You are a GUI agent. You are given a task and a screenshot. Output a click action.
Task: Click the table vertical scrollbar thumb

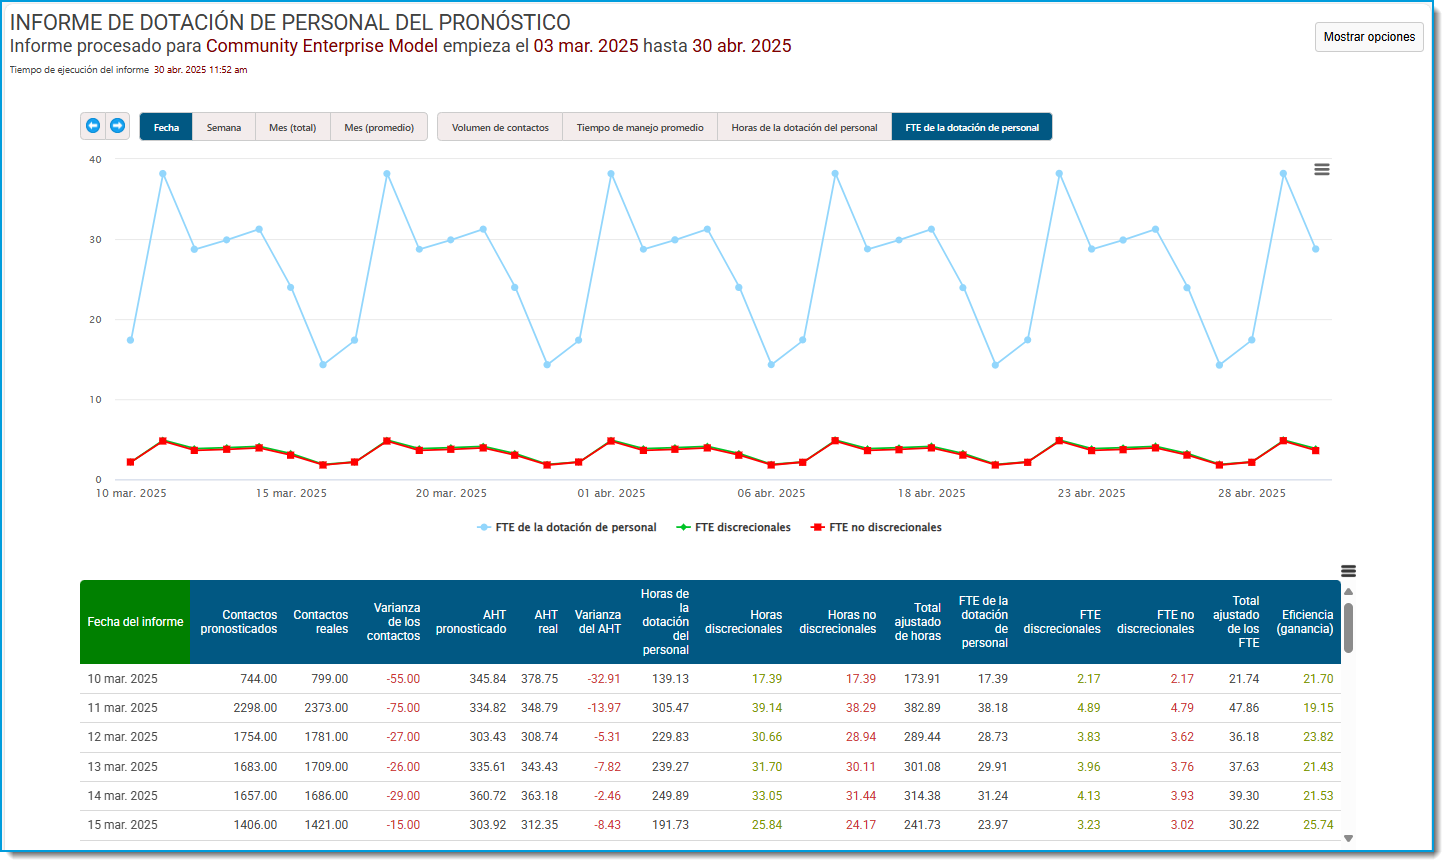coord(1348,627)
